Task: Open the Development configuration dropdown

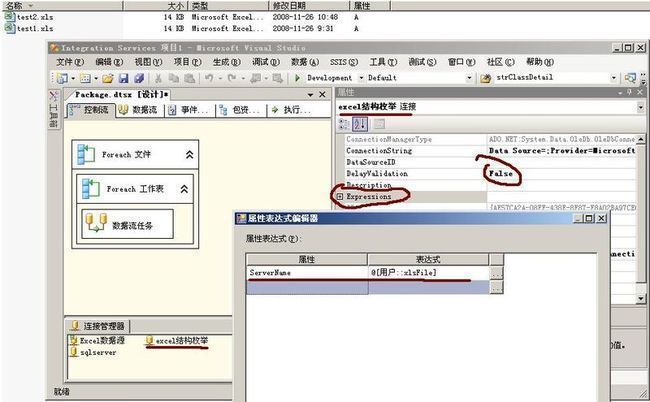Action: [361, 78]
